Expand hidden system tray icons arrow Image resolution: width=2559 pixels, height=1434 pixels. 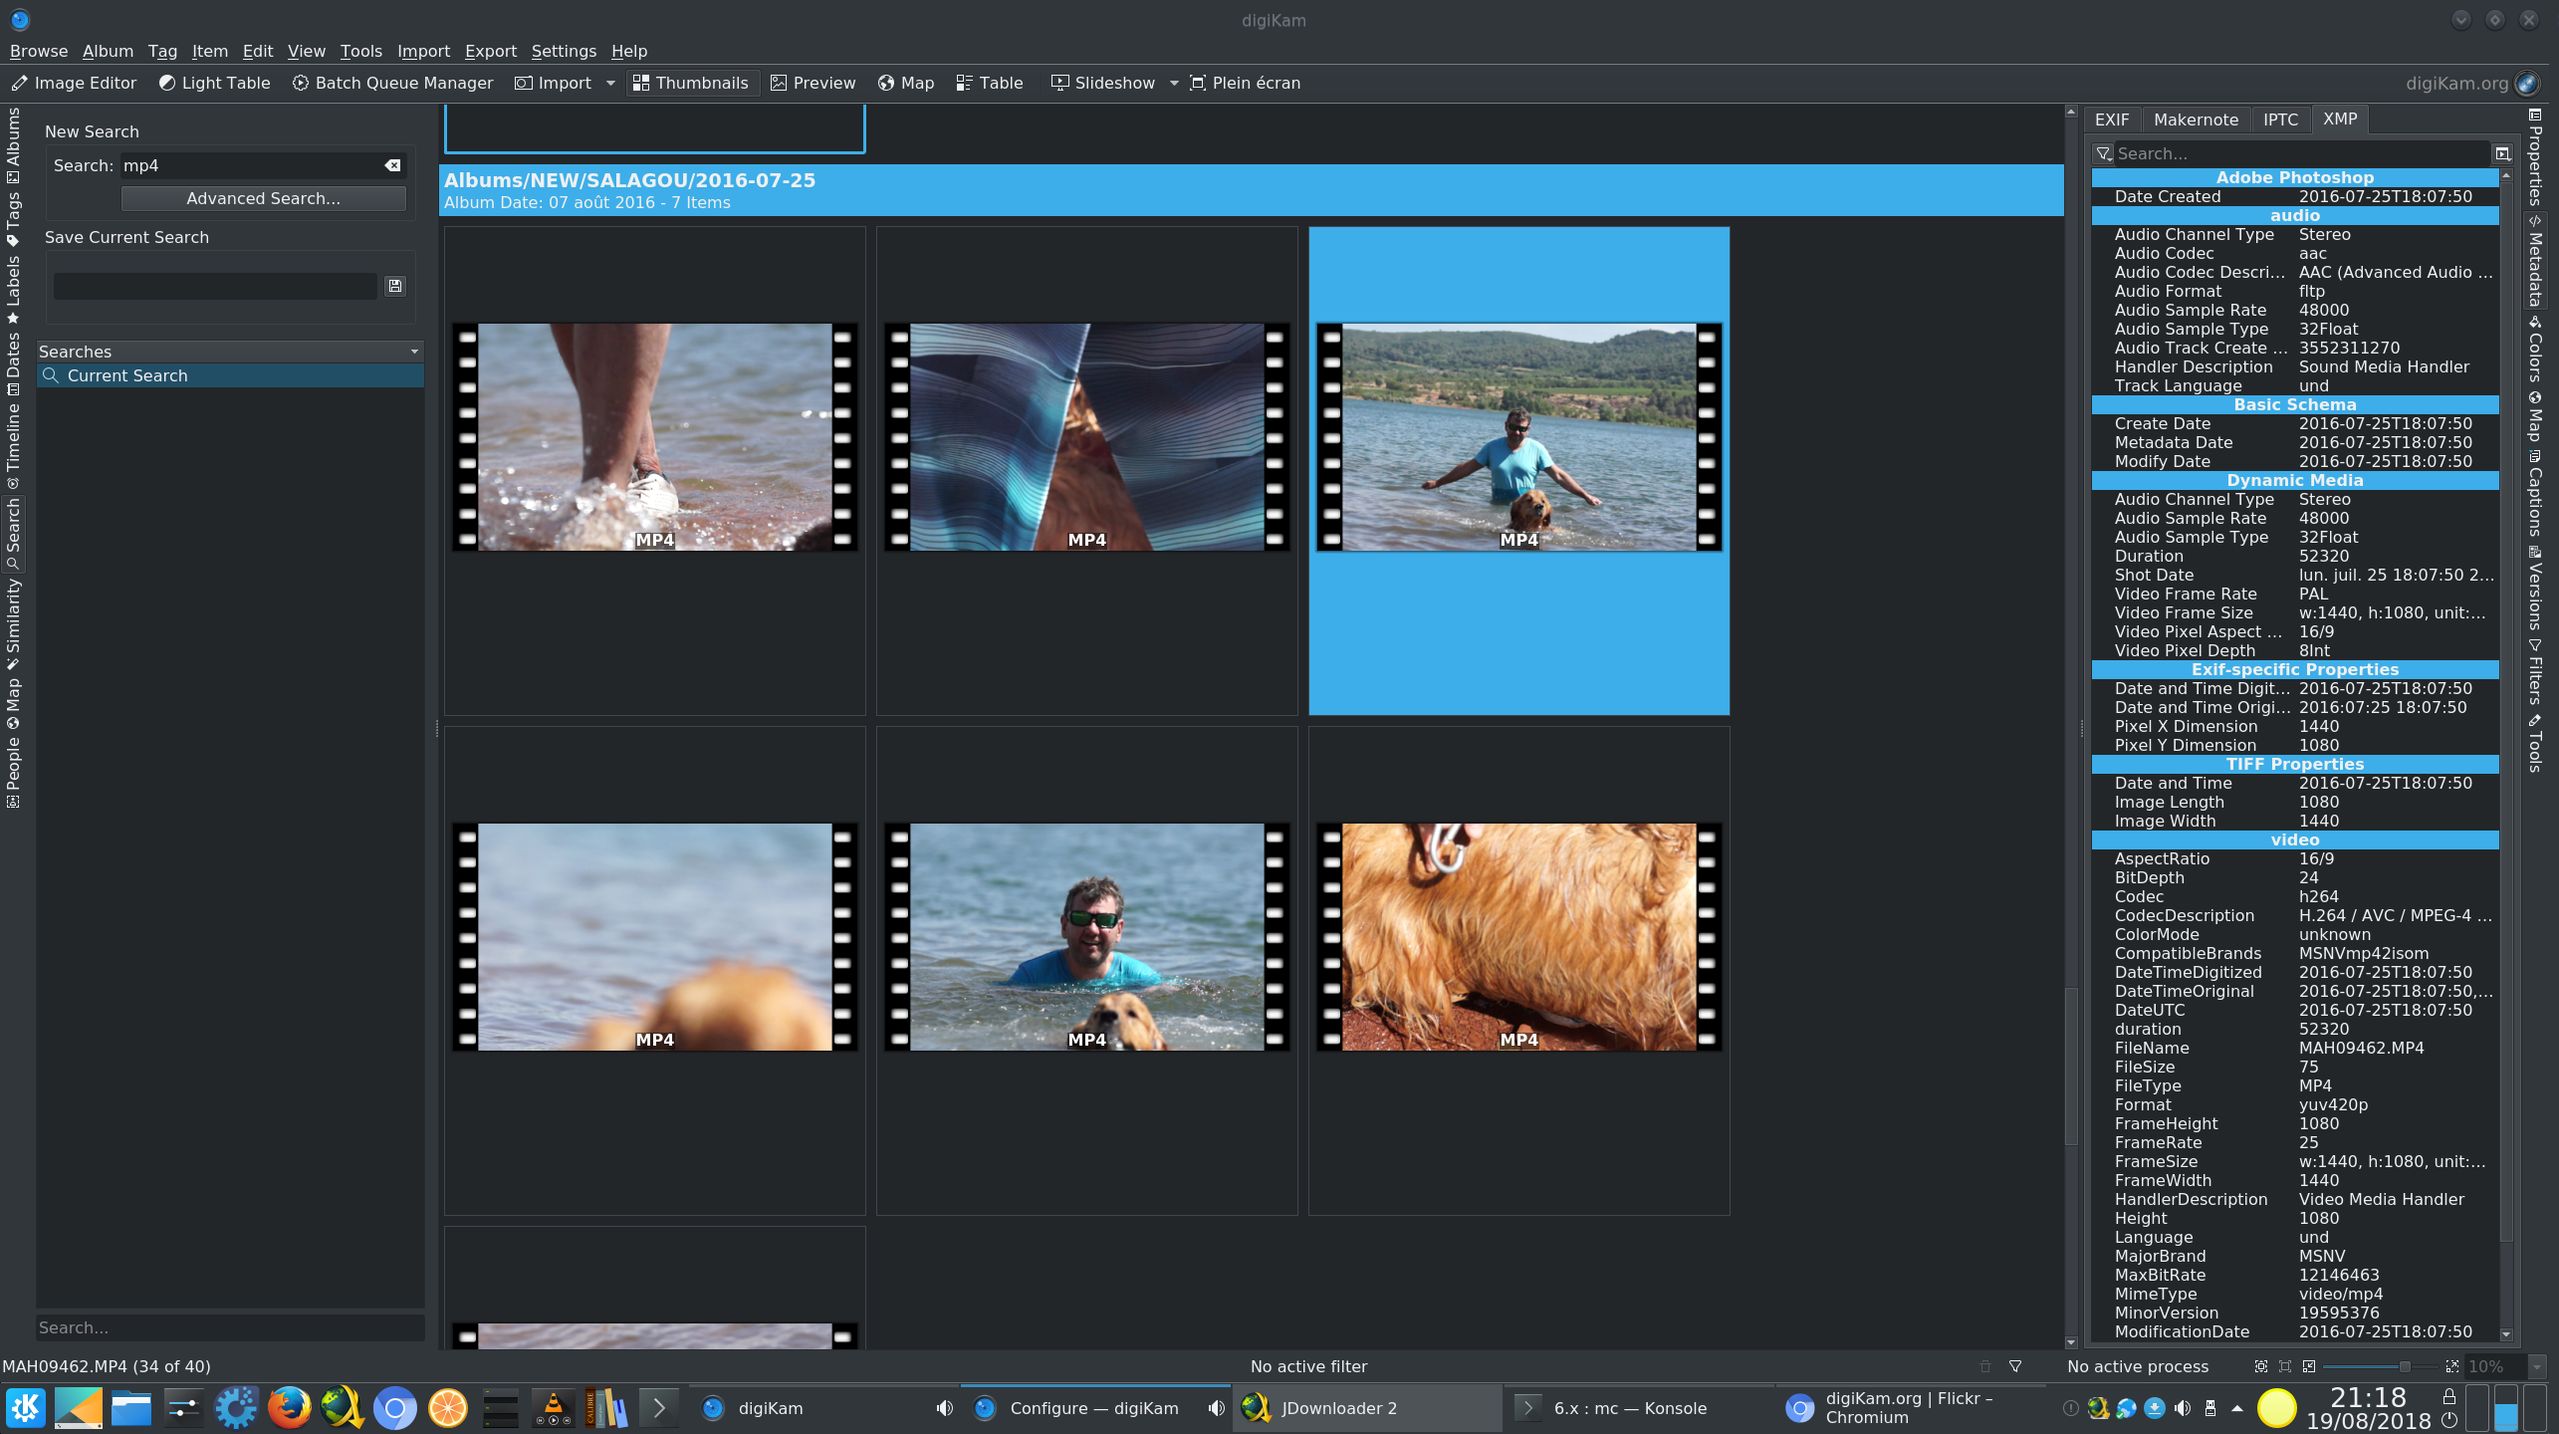coord(2237,1408)
